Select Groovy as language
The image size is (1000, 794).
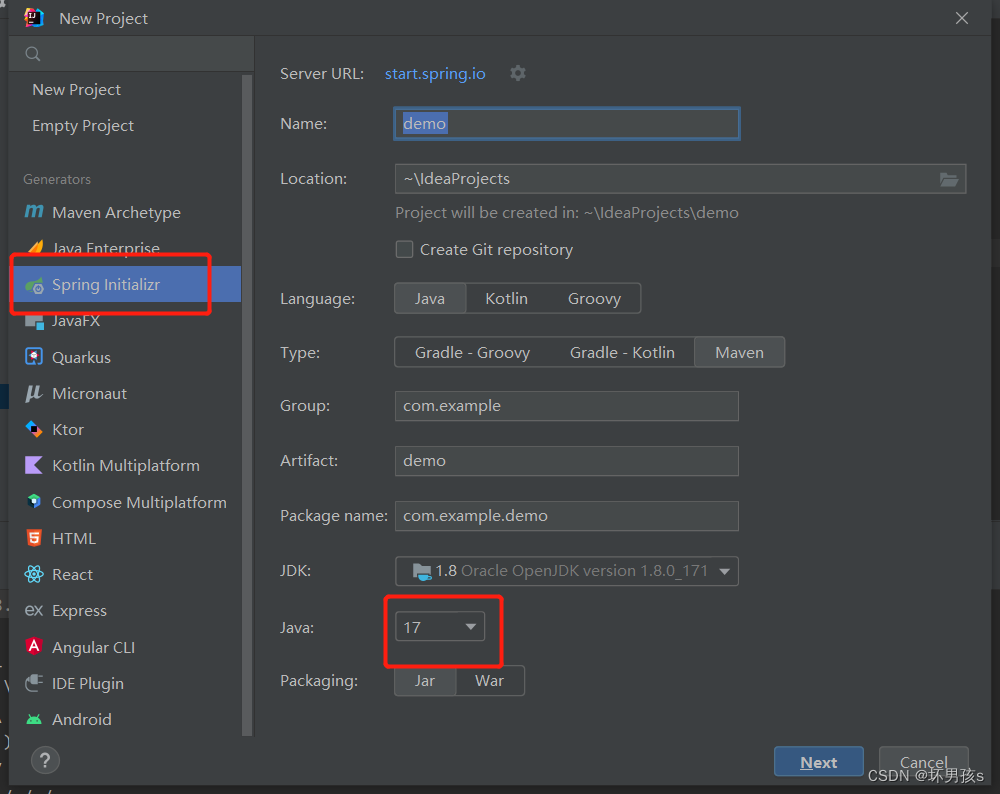click(x=594, y=298)
